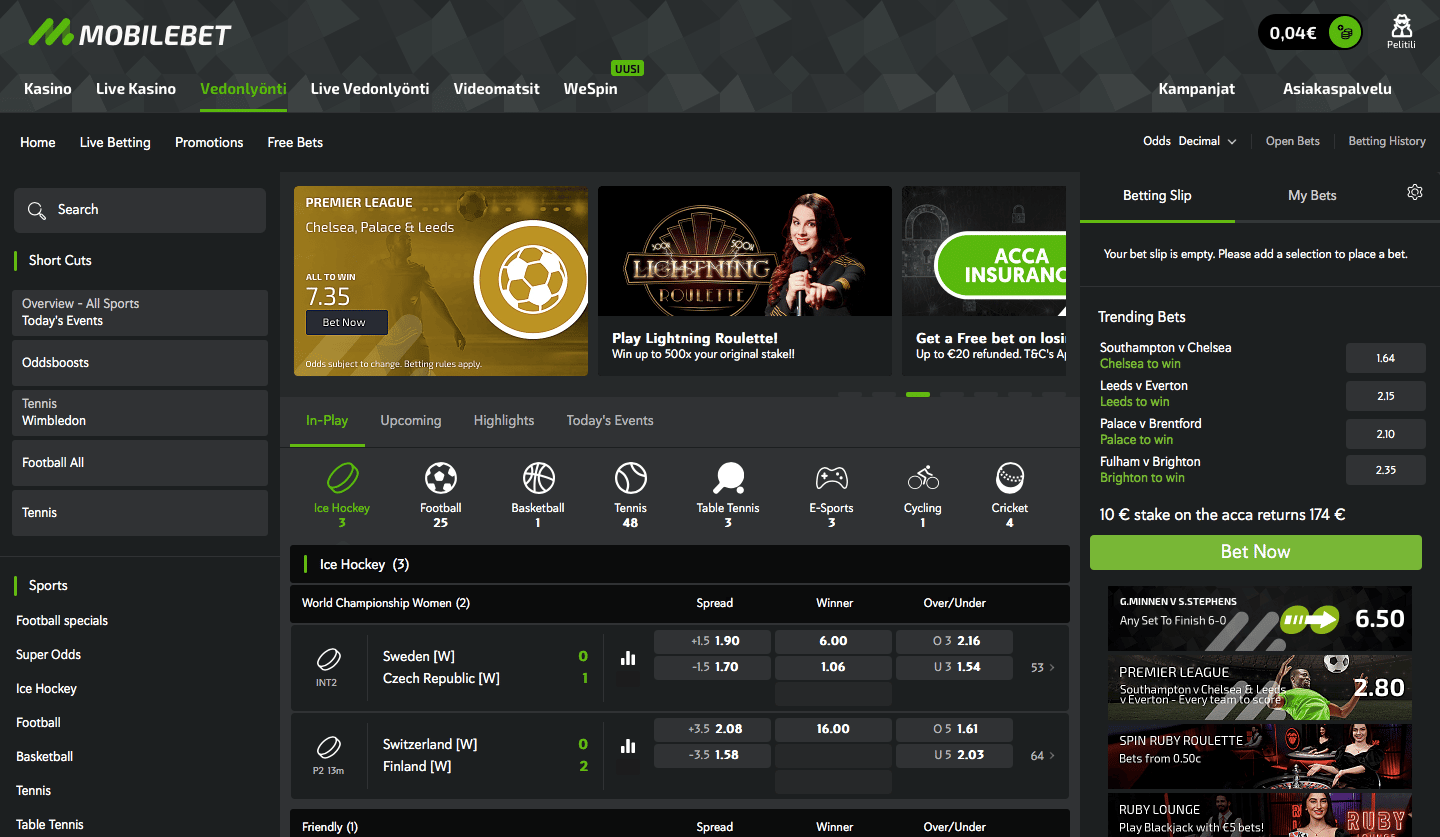Check the 0,04€ account balance
The width and height of the screenshot is (1440, 837).
1293,33
